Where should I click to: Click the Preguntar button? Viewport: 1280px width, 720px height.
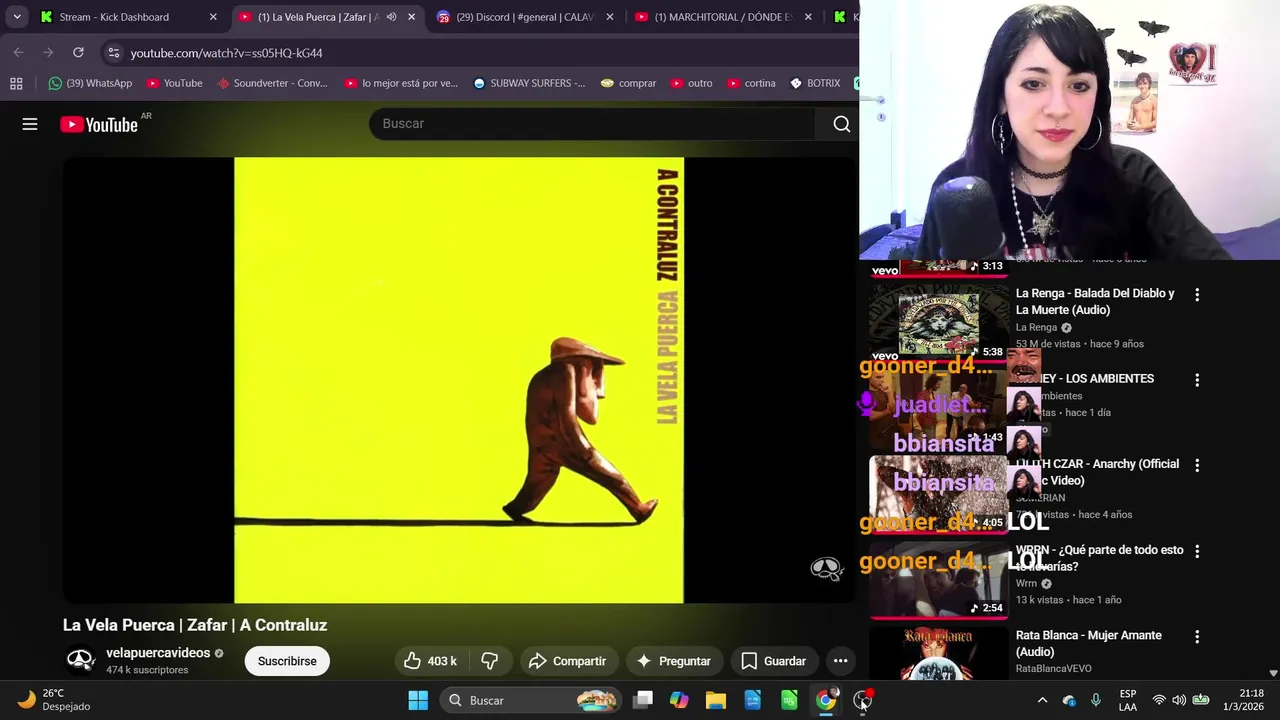[673, 661]
